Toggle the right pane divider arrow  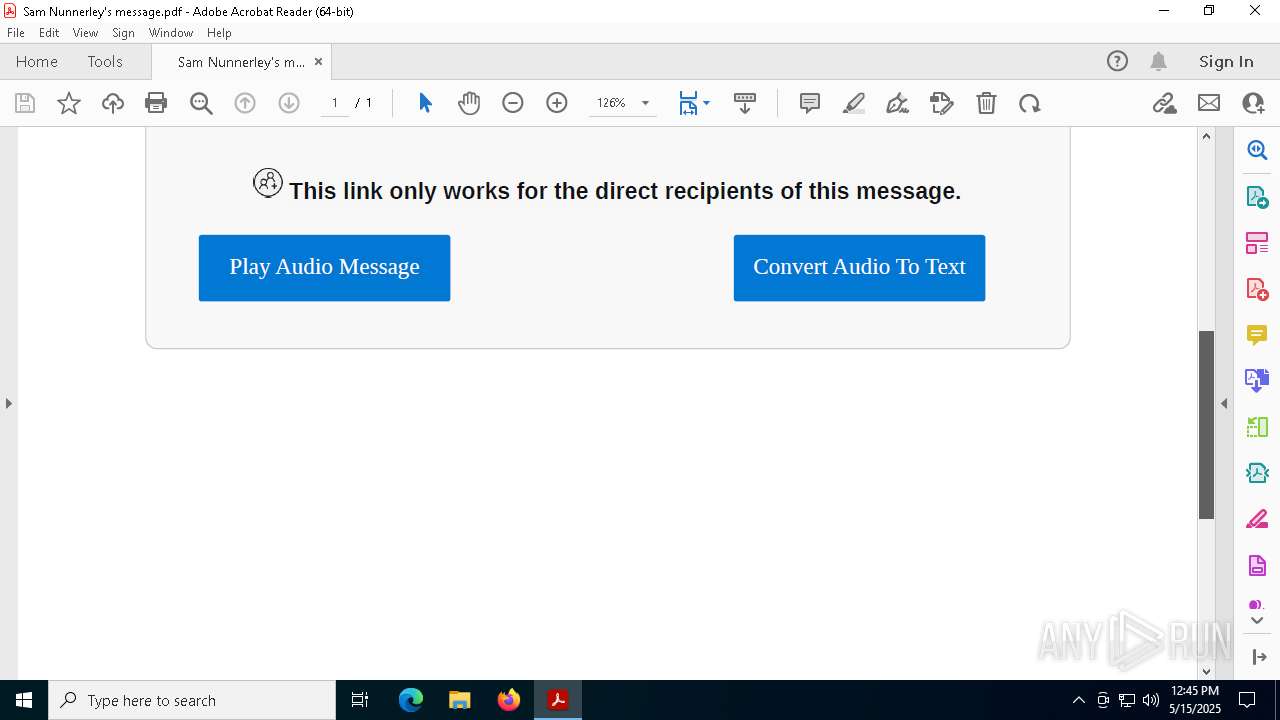coord(1224,404)
